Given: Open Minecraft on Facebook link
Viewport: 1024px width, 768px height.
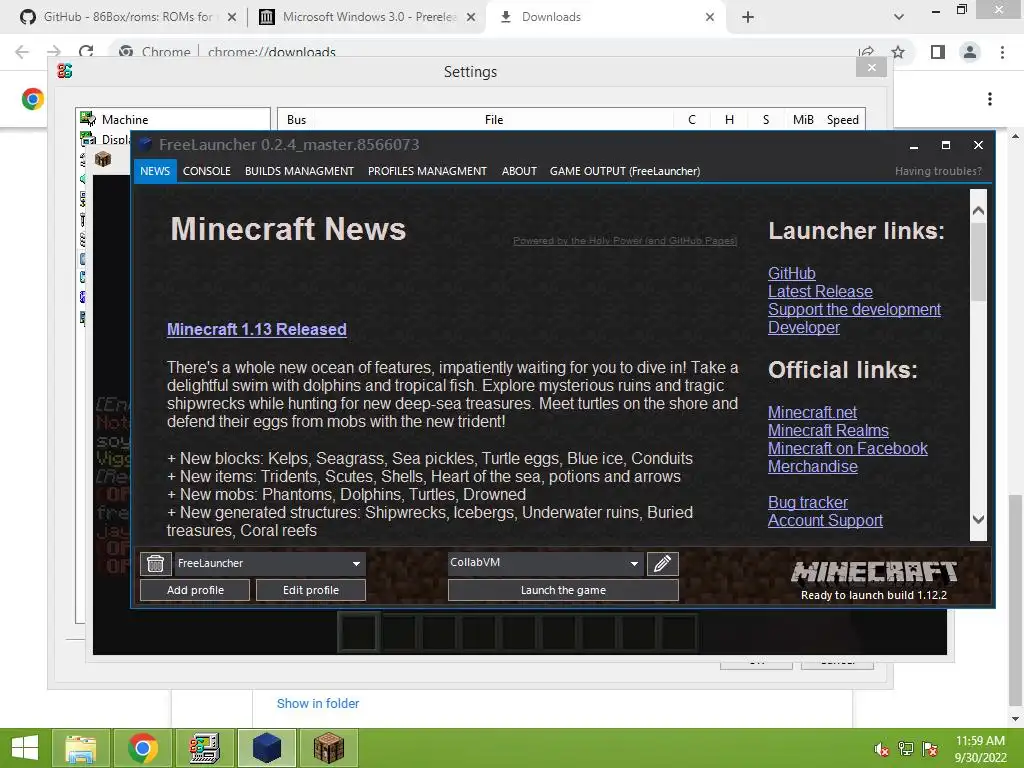Looking at the screenshot, I should (848, 448).
